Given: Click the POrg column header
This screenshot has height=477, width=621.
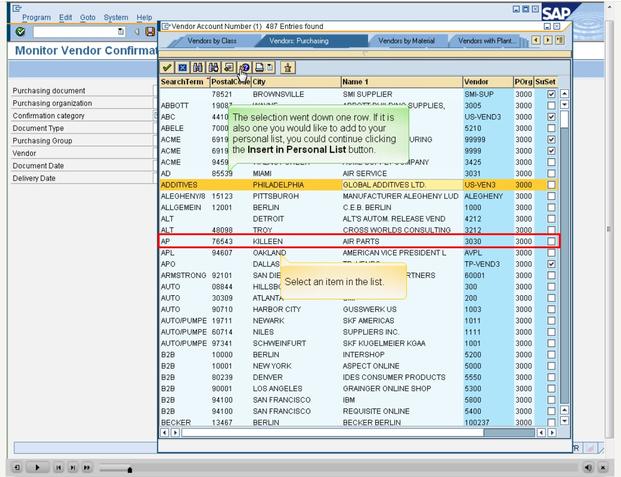Looking at the screenshot, I should [x=523, y=82].
